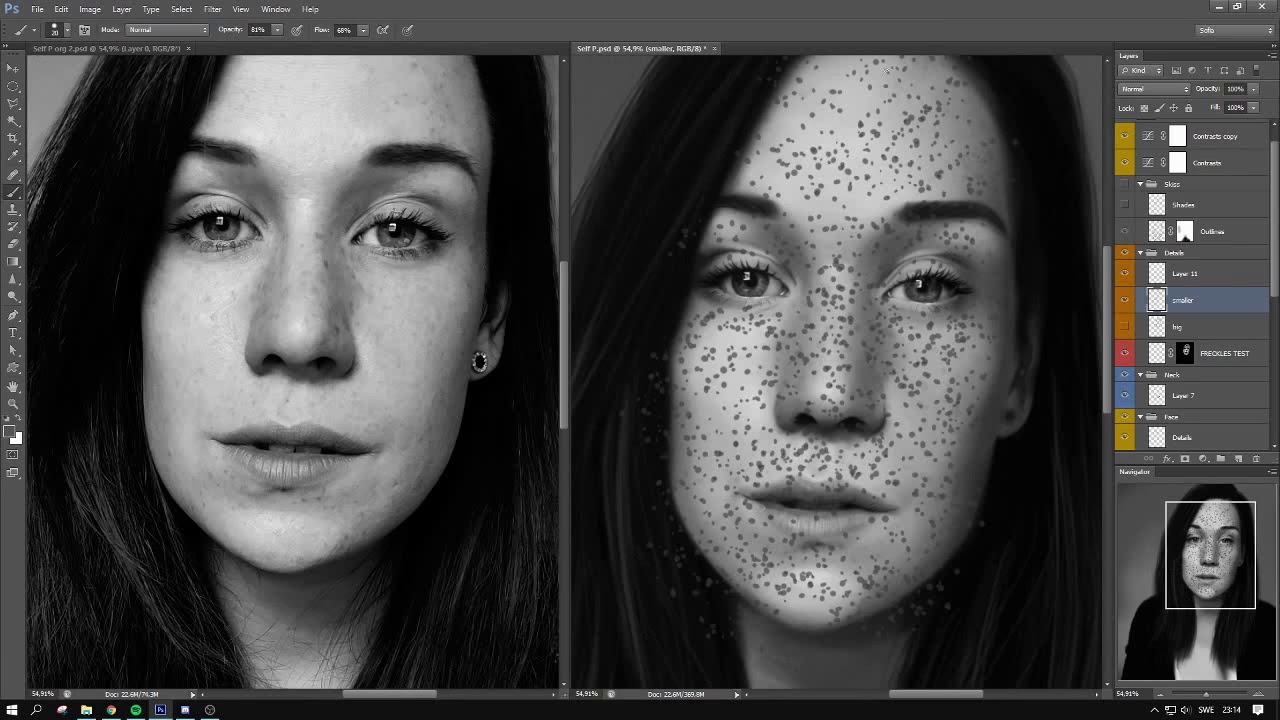This screenshot has width=1280, height=720.
Task: Select the FRECKLES TEST layer mask thumbnail
Action: tap(1186, 352)
